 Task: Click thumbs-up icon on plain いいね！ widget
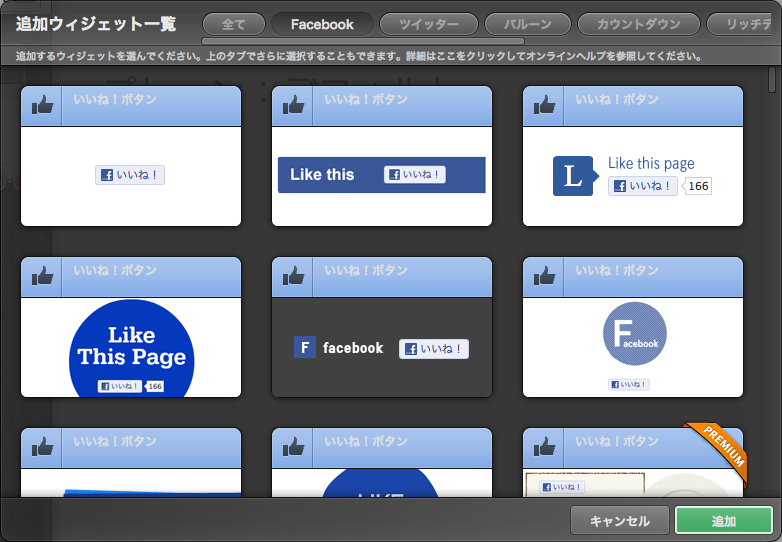click(42, 106)
